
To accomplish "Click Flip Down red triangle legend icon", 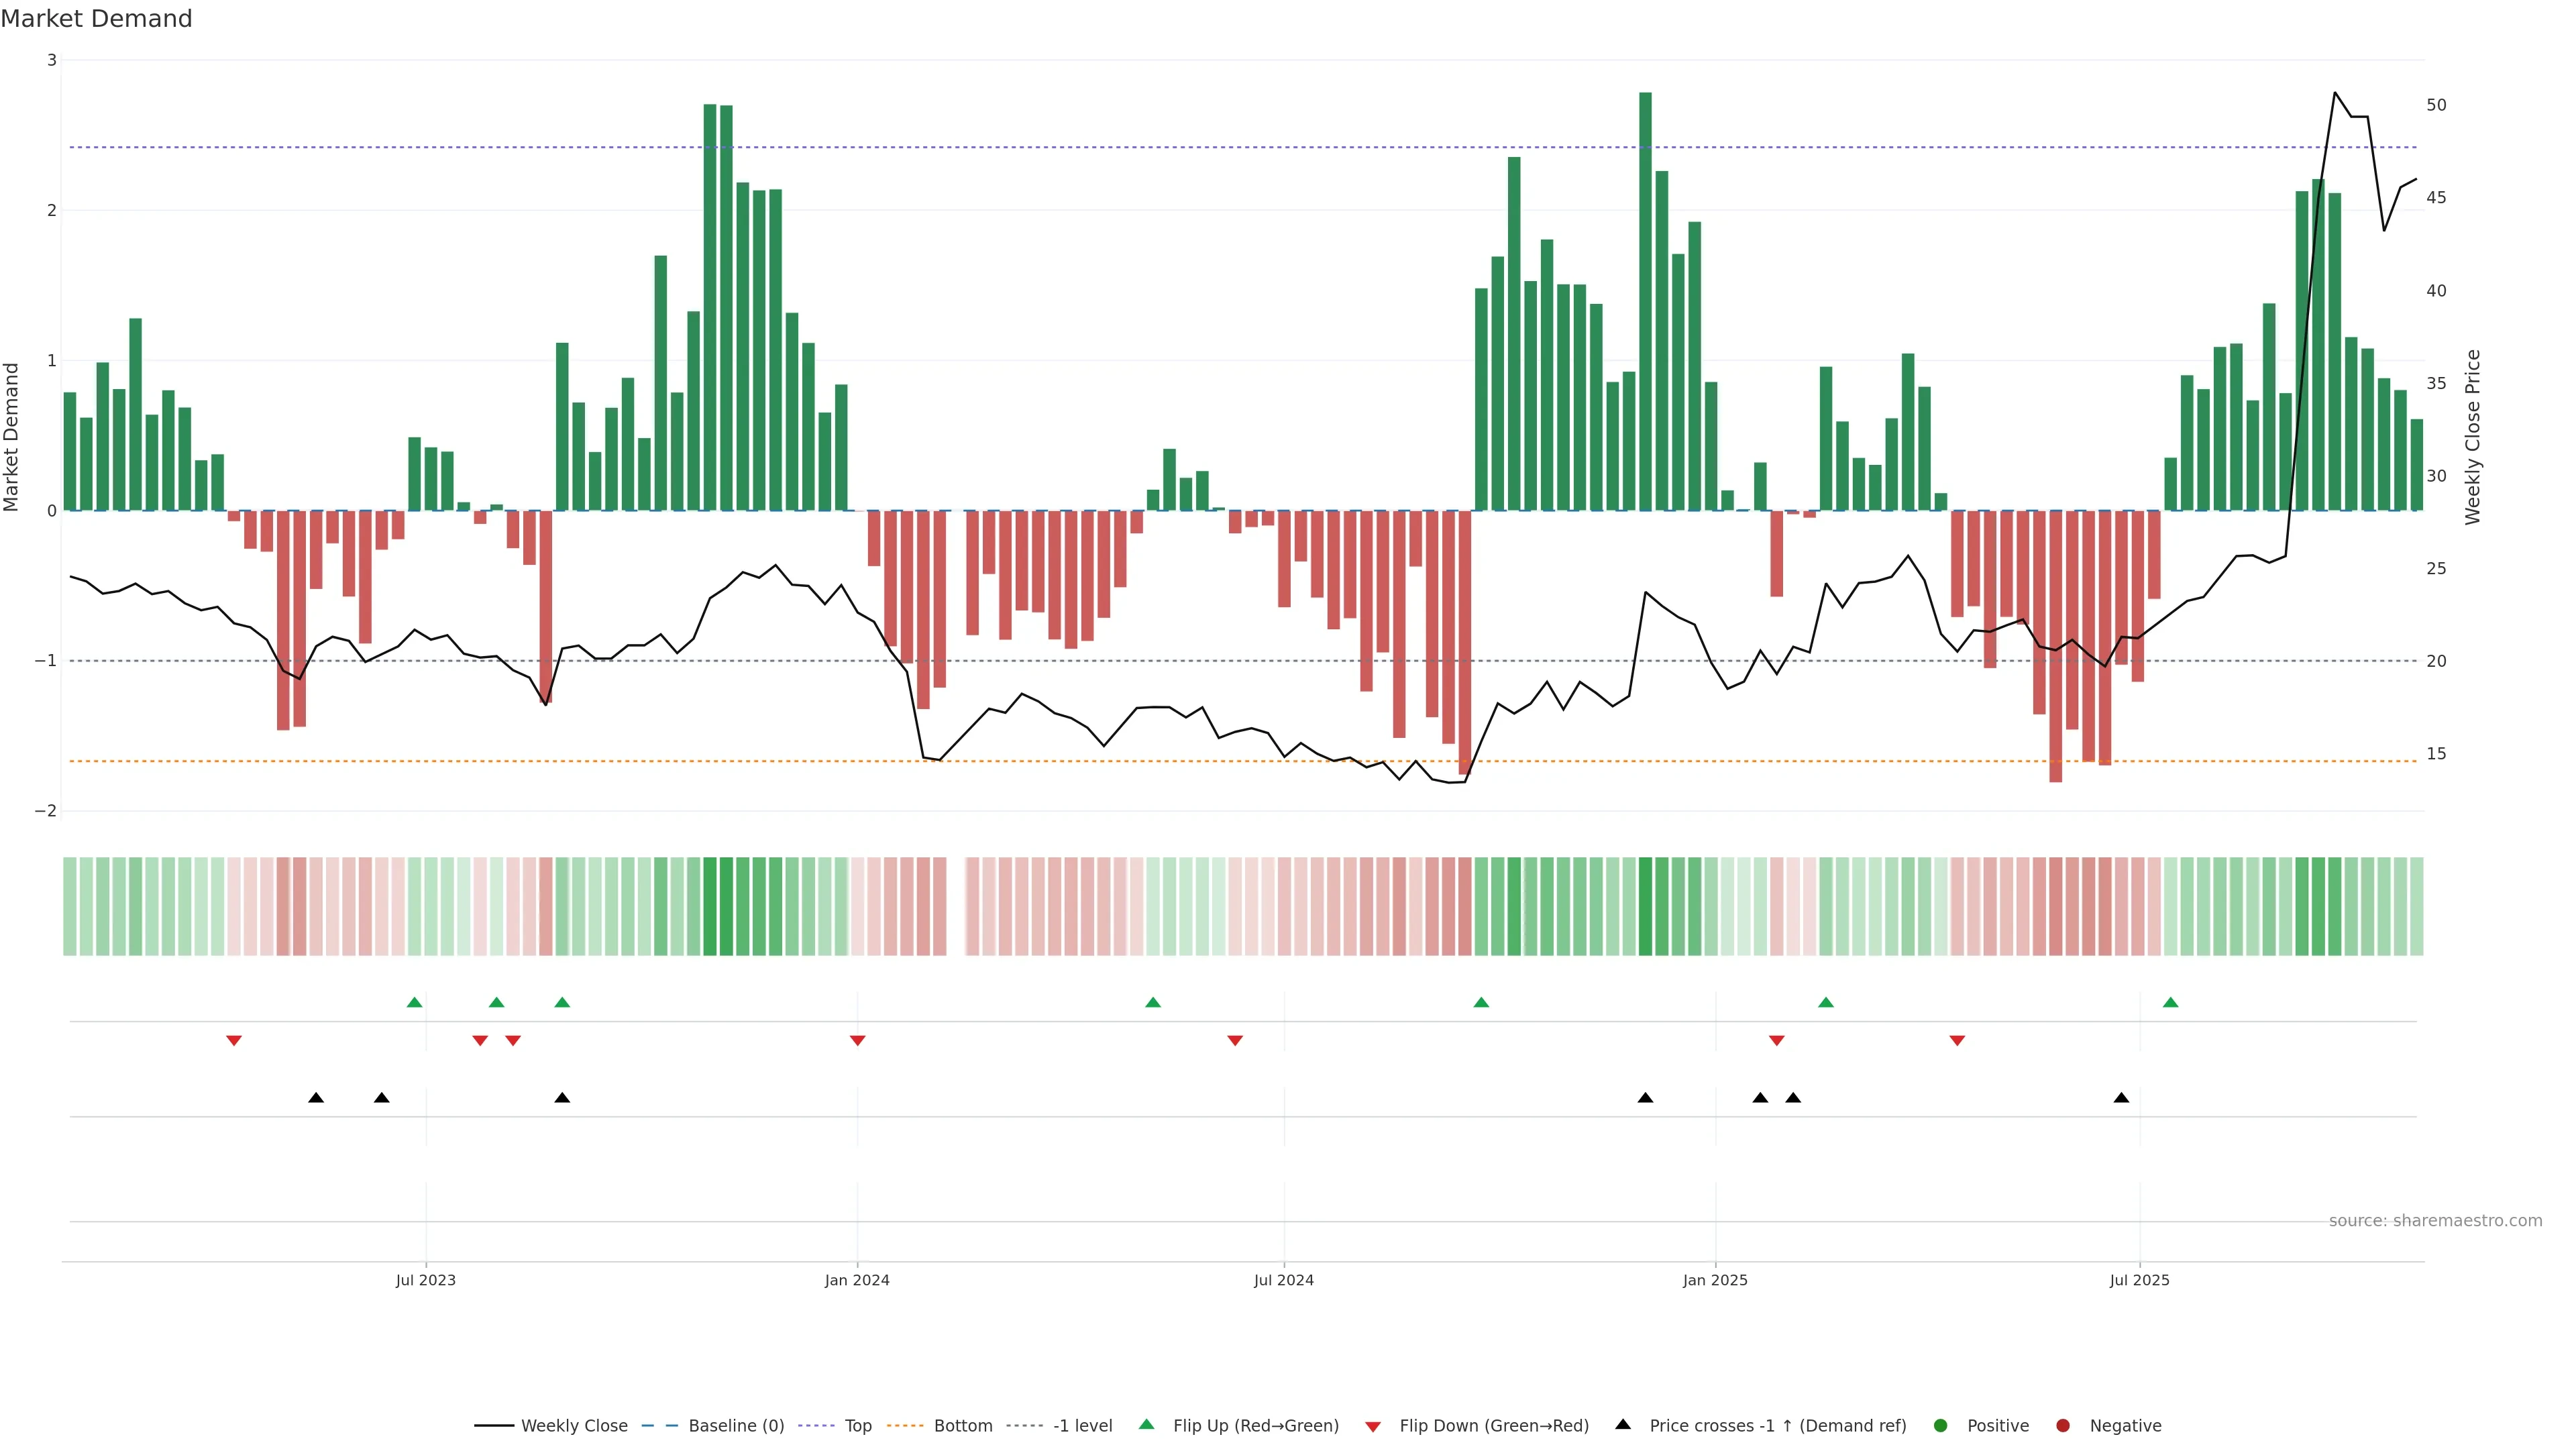I will [x=1373, y=1426].
